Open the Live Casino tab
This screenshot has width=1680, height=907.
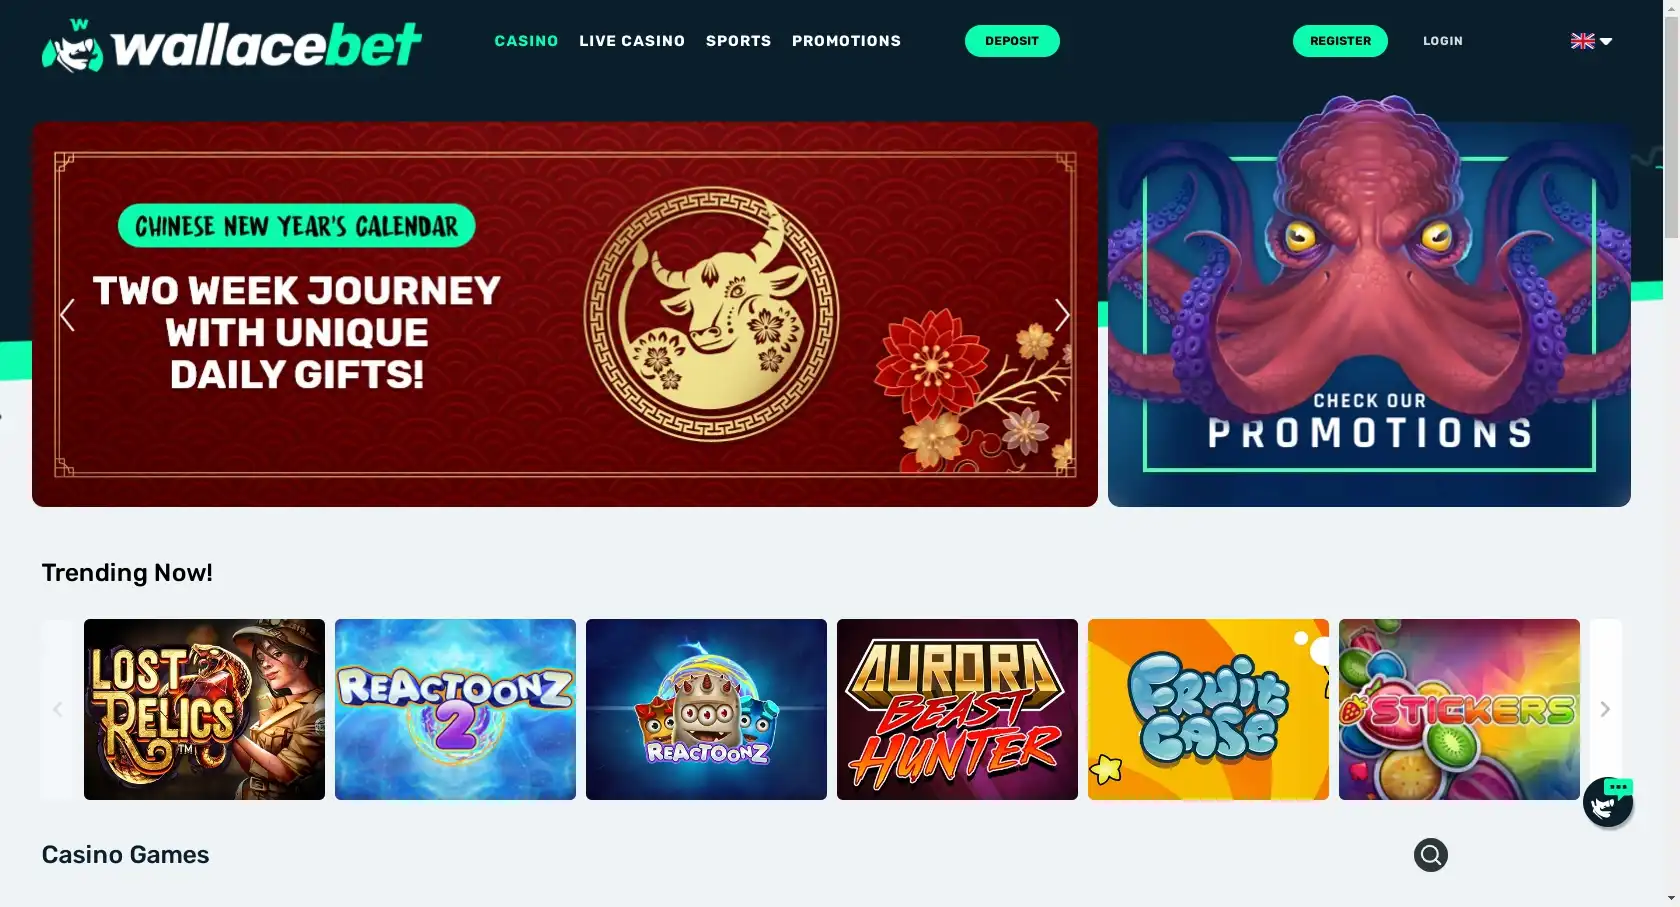(x=632, y=41)
